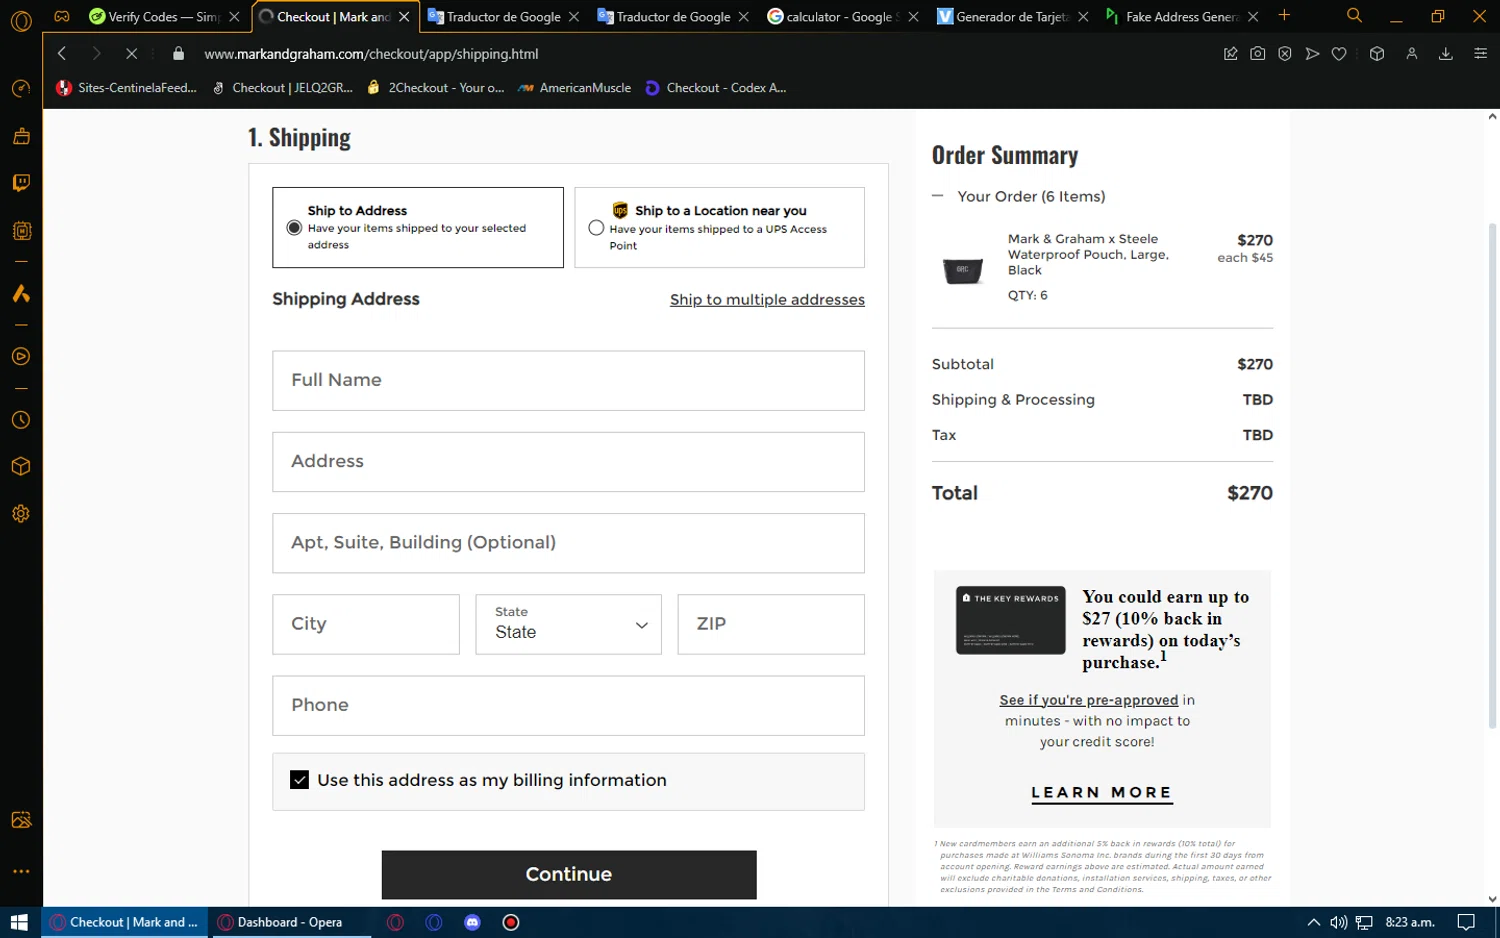Click the ZIP input field
Screen dimensions: 1500x938
pyautogui.click(x=771, y=624)
